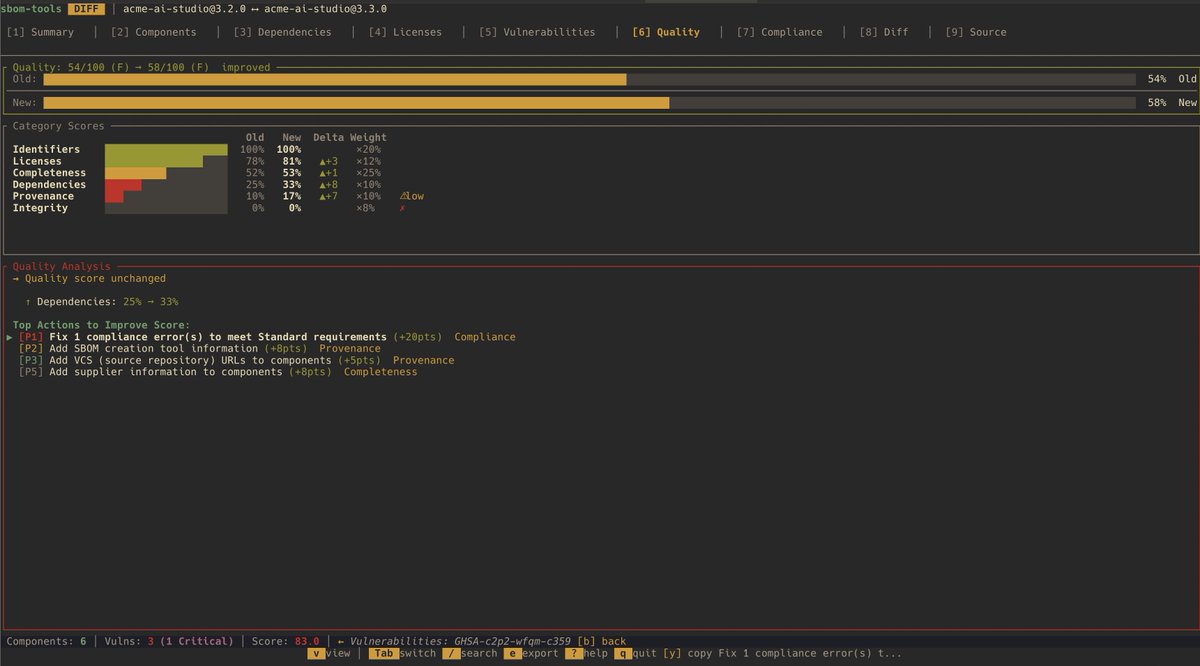Click the Identifiers category bar

[166, 149]
